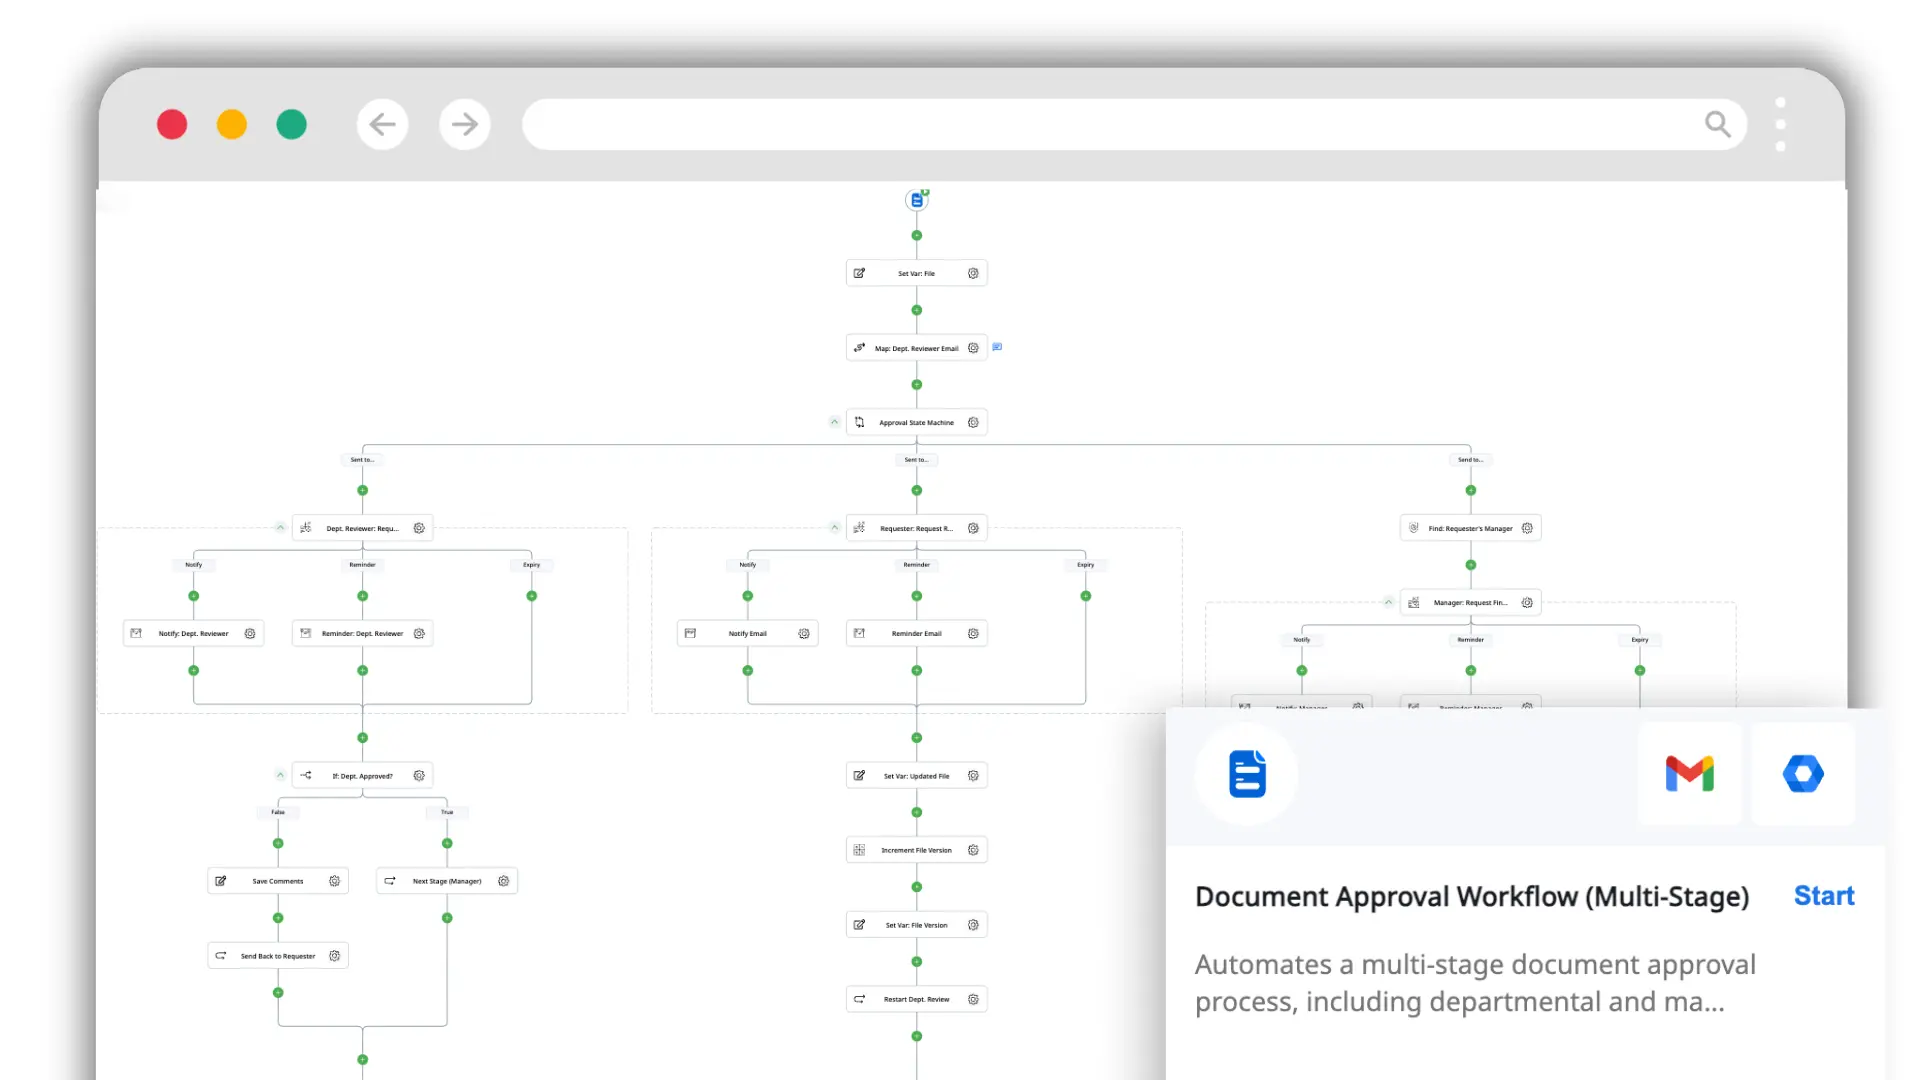This screenshot has width=1920, height=1080.
Task: Collapse the Approval State Machine branch
Action: [x=835, y=421]
